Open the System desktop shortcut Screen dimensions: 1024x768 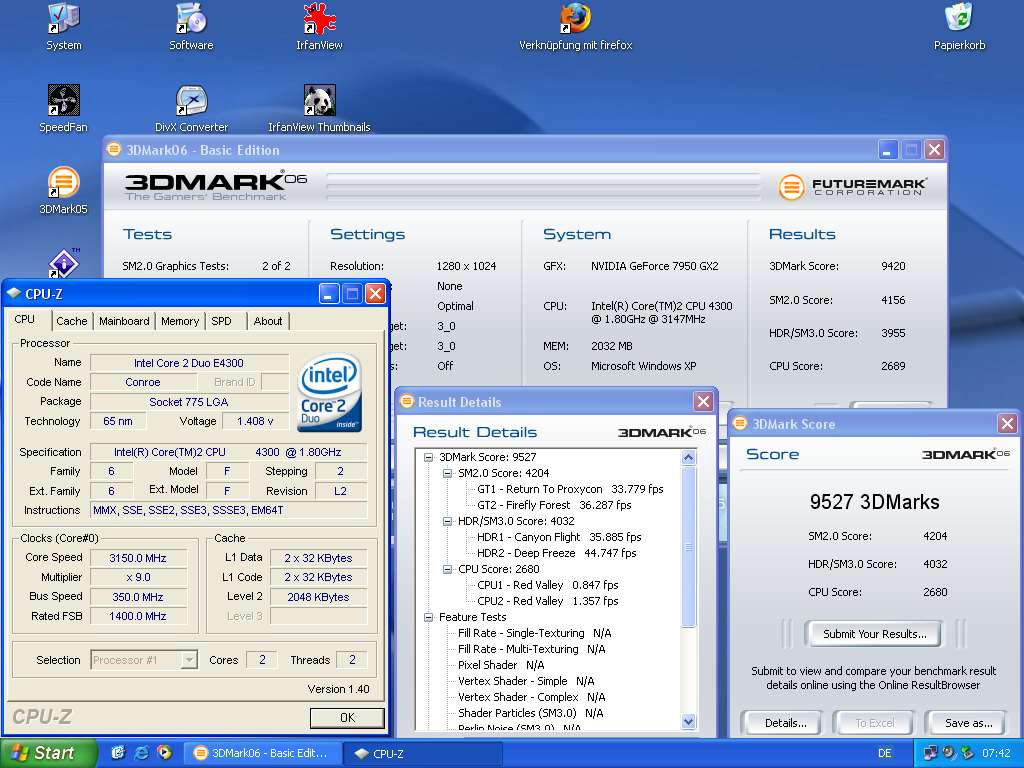[63, 27]
